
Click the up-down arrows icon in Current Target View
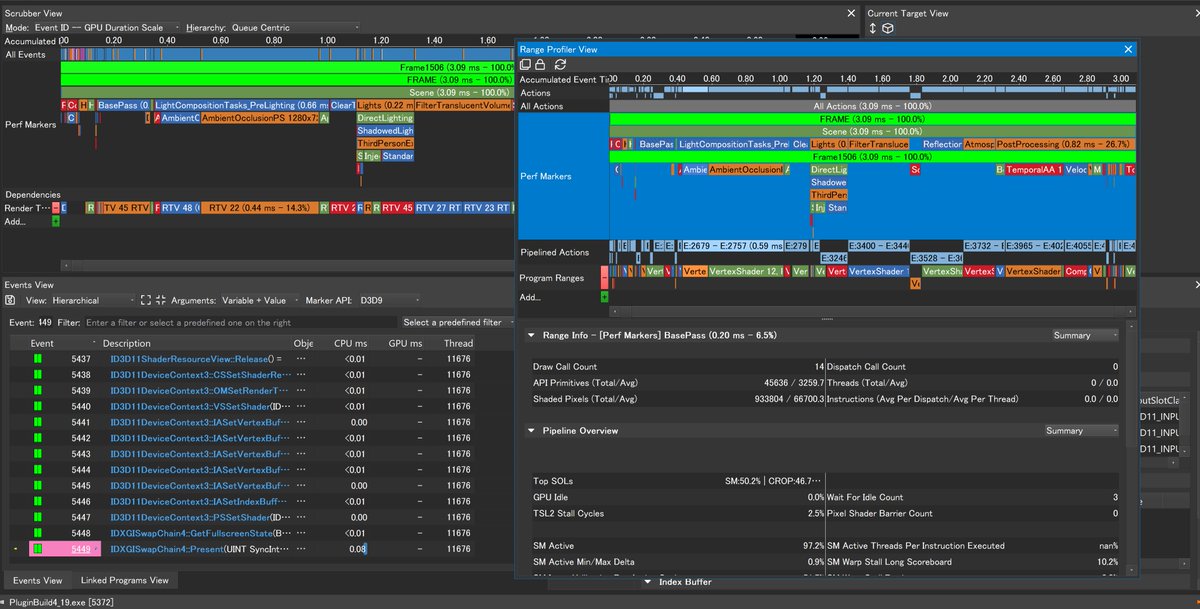pos(872,28)
